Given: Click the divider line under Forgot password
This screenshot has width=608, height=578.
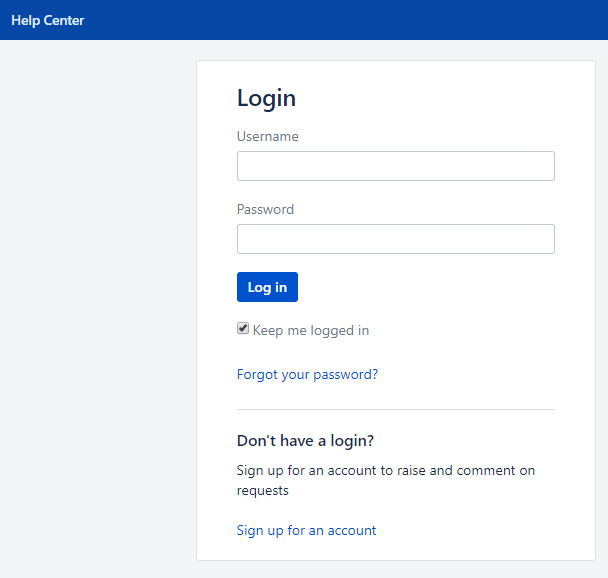Looking at the screenshot, I should [x=396, y=409].
